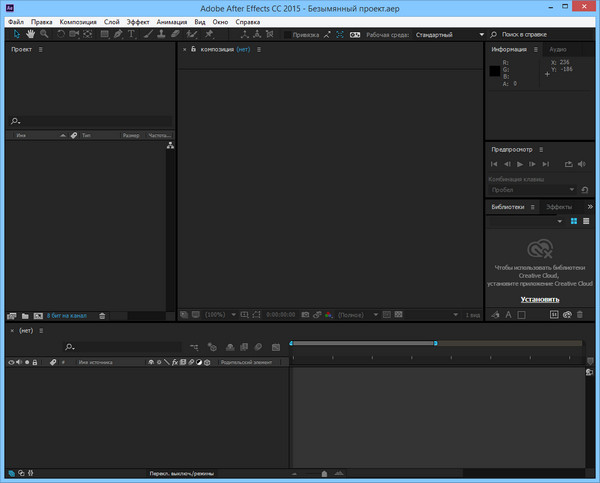600x483 pixels.
Task: Toggle the lock column switch in the timeline
Action: 36,362
